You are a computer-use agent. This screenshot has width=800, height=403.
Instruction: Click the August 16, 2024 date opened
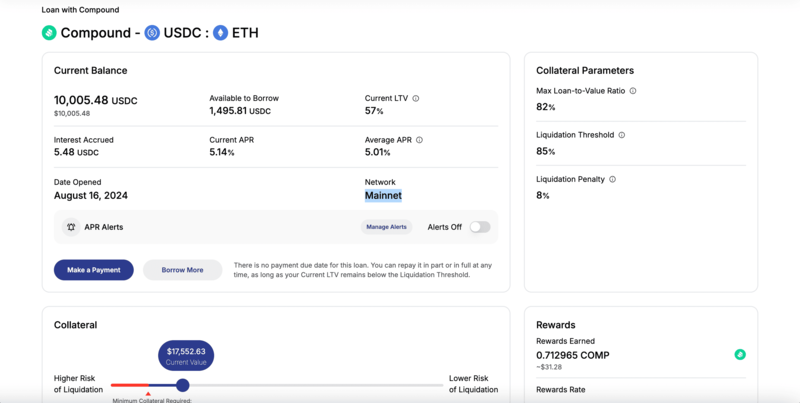click(91, 196)
